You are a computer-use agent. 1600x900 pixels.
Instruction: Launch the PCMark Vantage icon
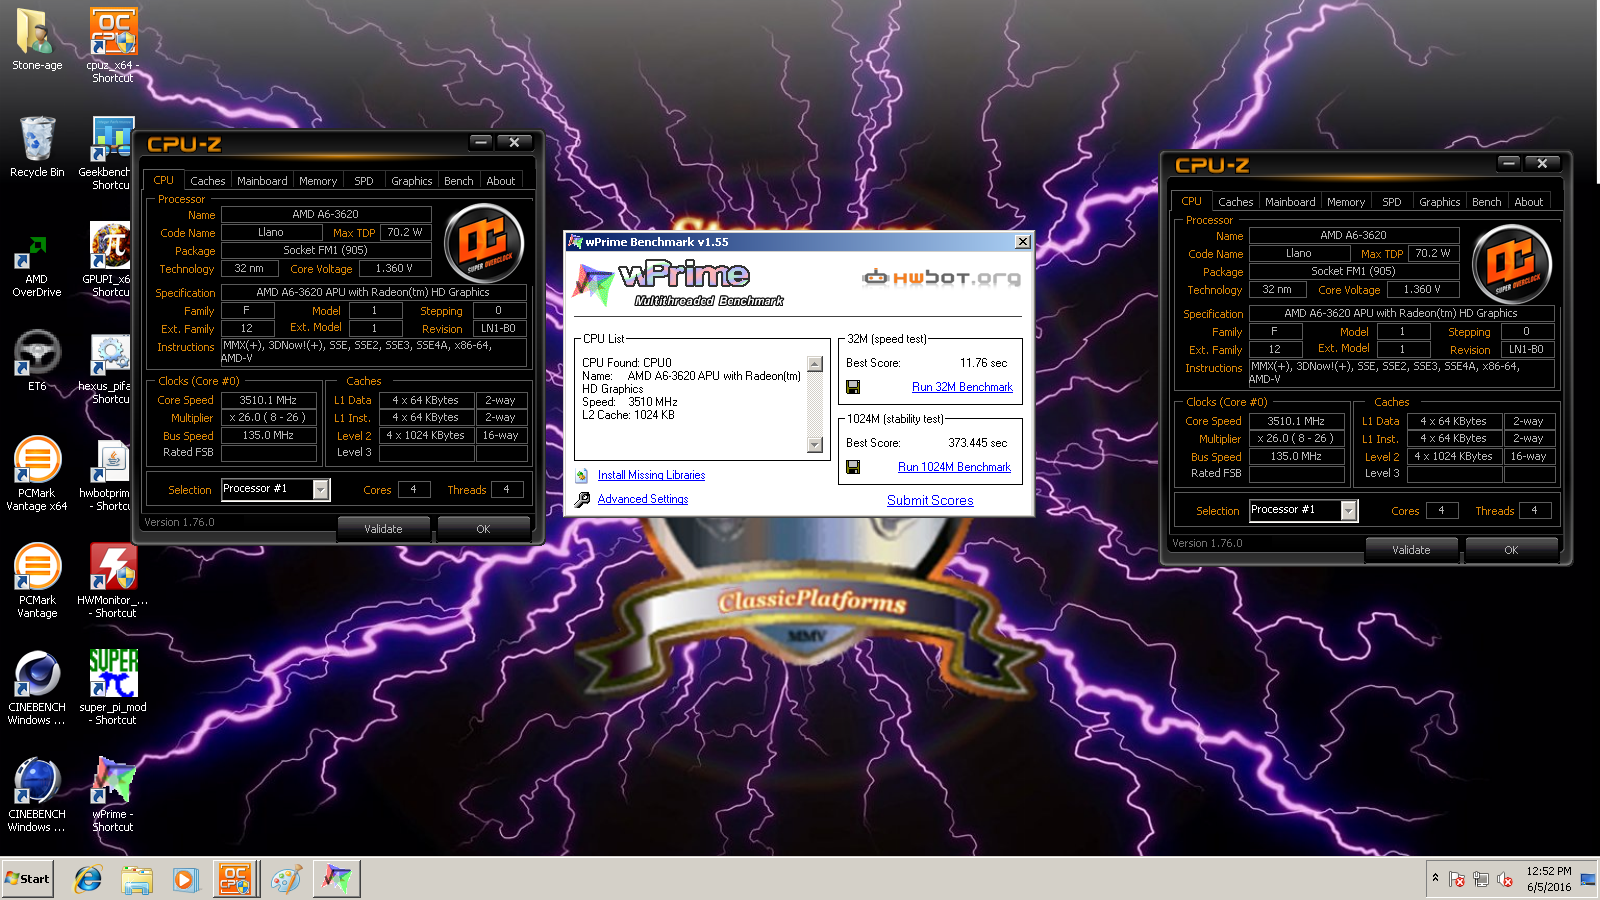(x=37, y=580)
